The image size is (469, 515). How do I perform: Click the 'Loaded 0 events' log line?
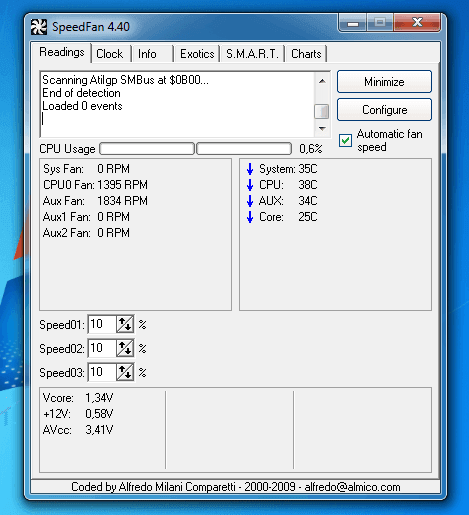82,106
